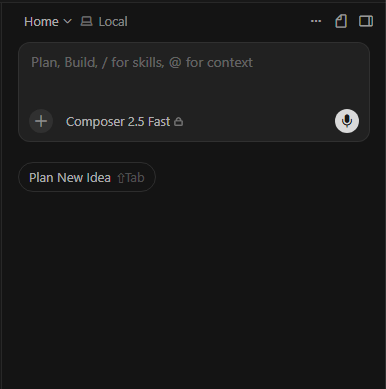Click the blank area under the placeholder text
The height and width of the screenshot is (389, 386).
pyautogui.click(x=194, y=88)
